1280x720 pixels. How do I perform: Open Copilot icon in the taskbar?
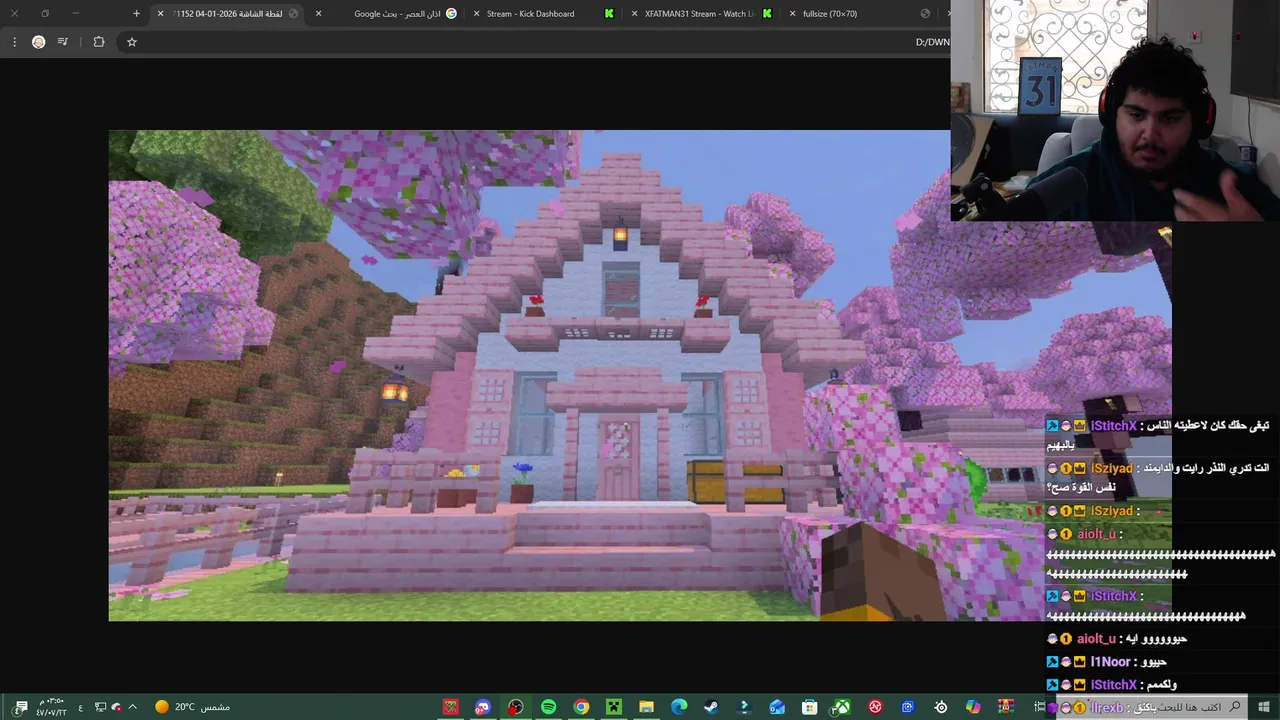click(x=973, y=707)
